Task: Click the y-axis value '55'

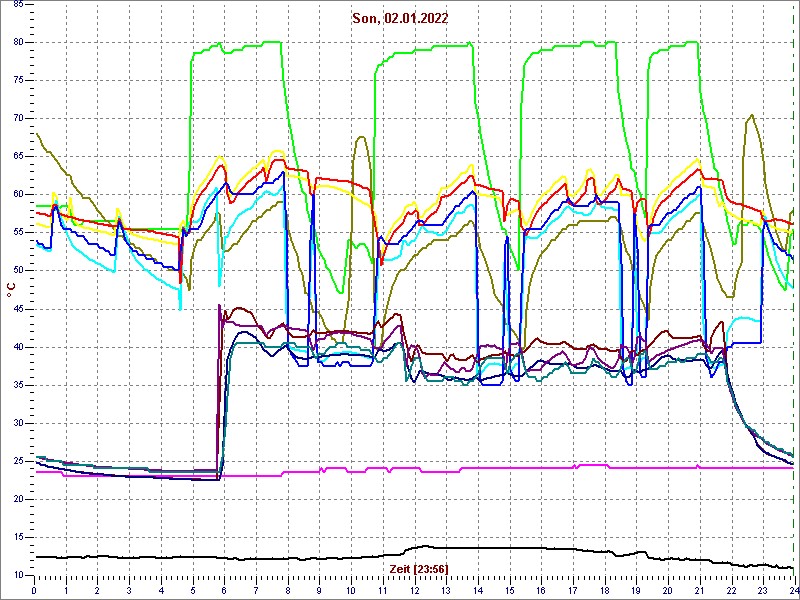Action: coord(18,233)
